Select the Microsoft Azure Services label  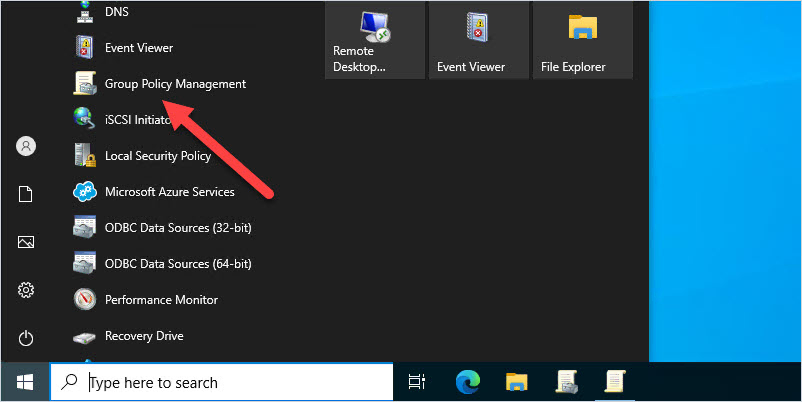click(170, 192)
